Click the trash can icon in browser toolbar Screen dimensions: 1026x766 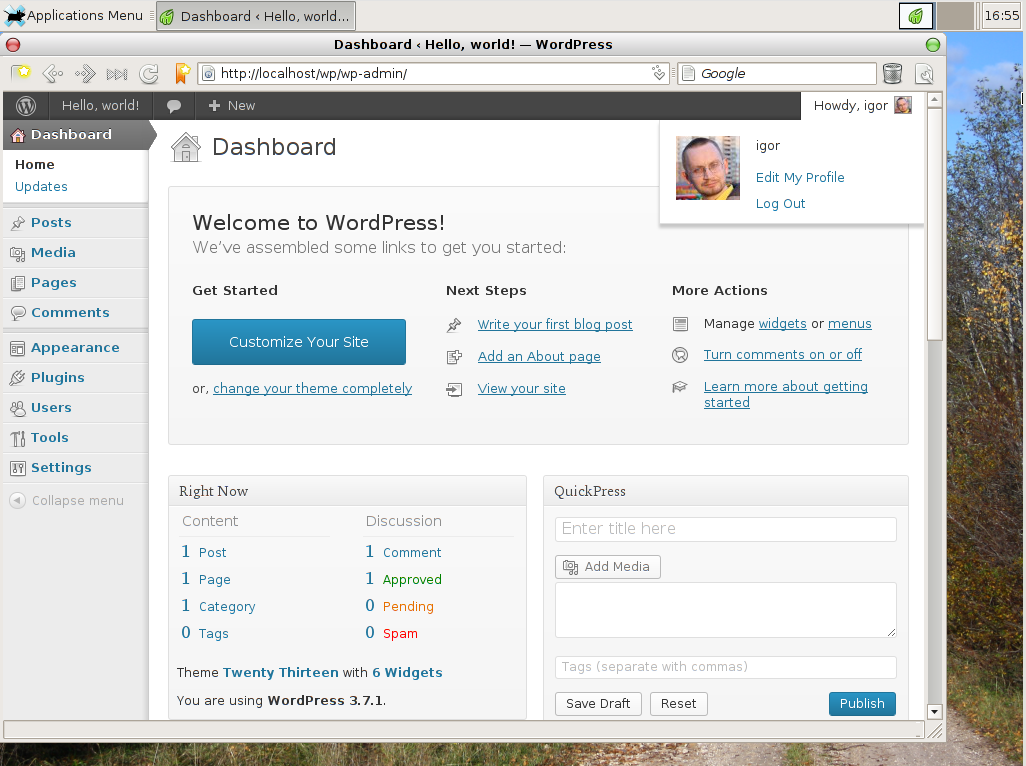click(893, 73)
